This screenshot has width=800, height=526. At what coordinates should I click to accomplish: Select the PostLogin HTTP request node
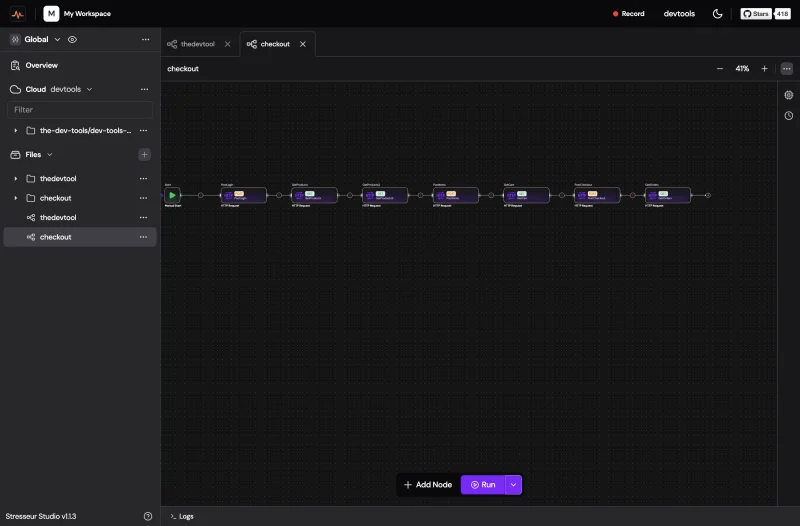[x=243, y=195]
